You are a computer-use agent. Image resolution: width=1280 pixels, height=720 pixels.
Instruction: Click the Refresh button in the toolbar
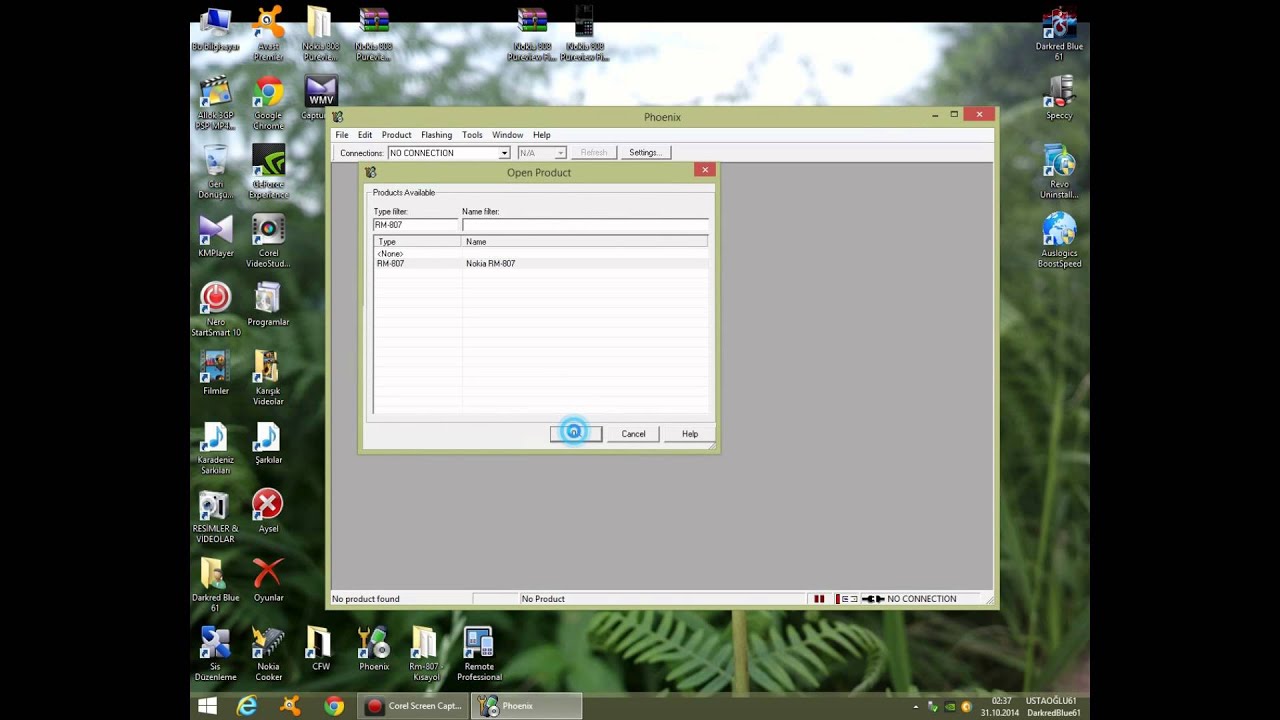(x=594, y=153)
